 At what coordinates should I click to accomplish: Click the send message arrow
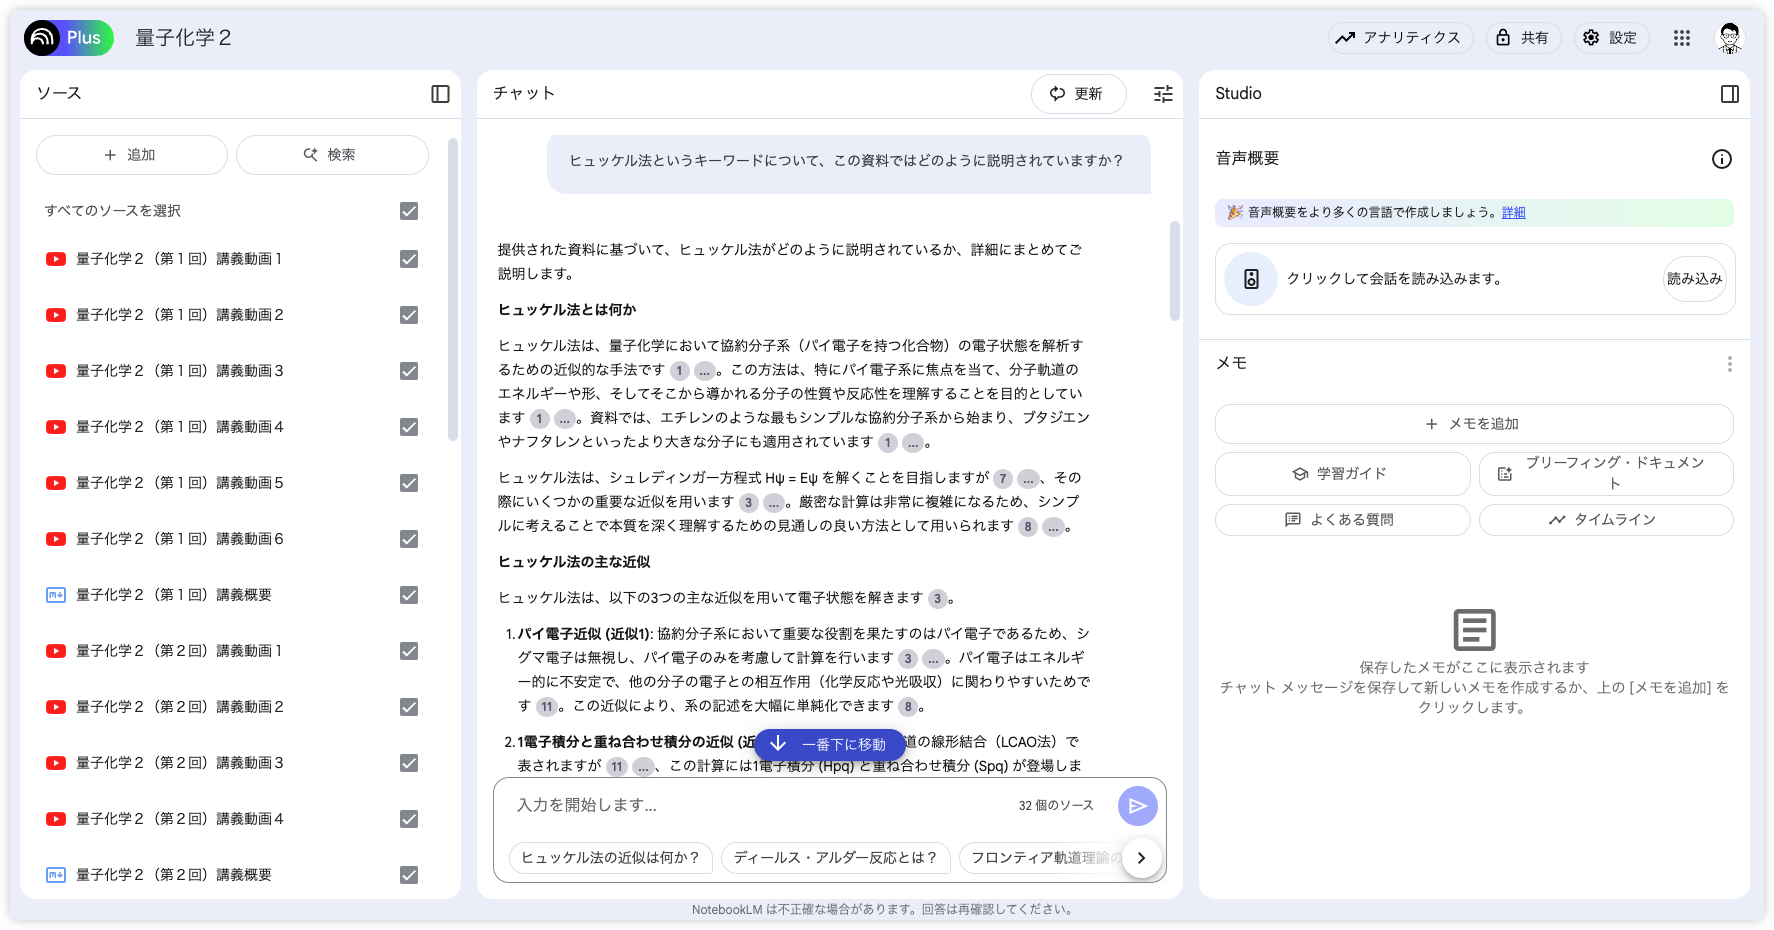pos(1137,806)
